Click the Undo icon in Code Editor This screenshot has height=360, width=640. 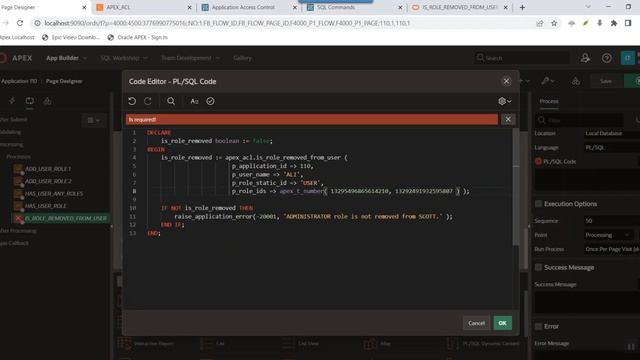point(132,101)
